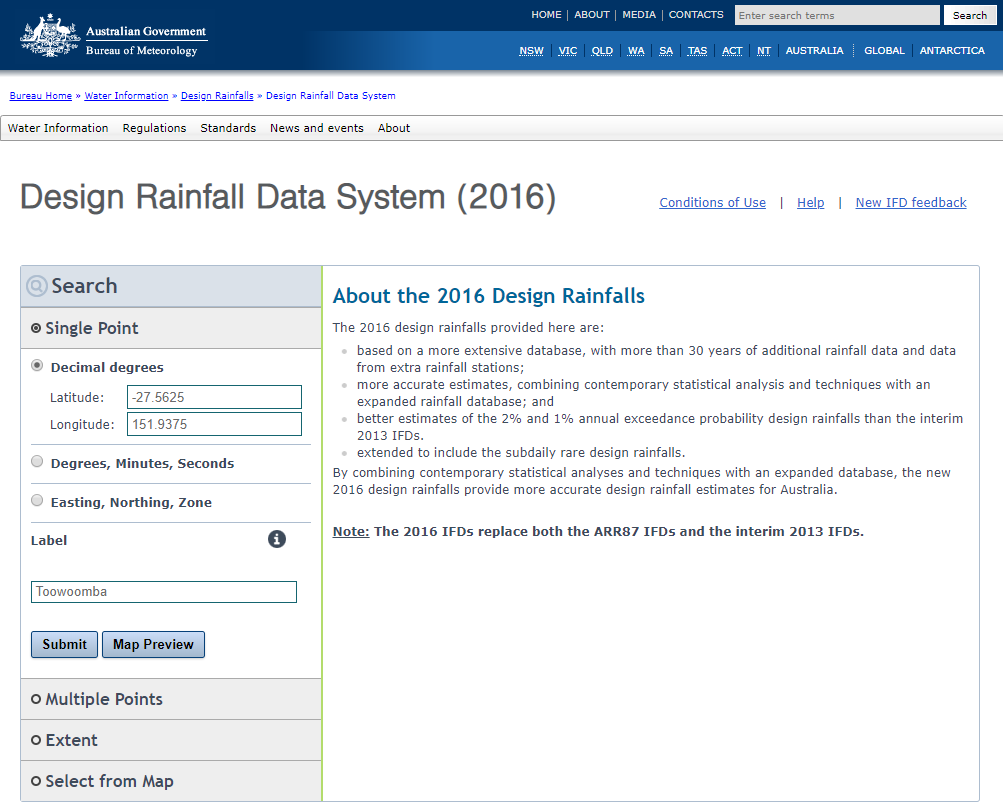The height and width of the screenshot is (804, 1003).
Task: Open the Conditions of Use link
Action: (713, 203)
